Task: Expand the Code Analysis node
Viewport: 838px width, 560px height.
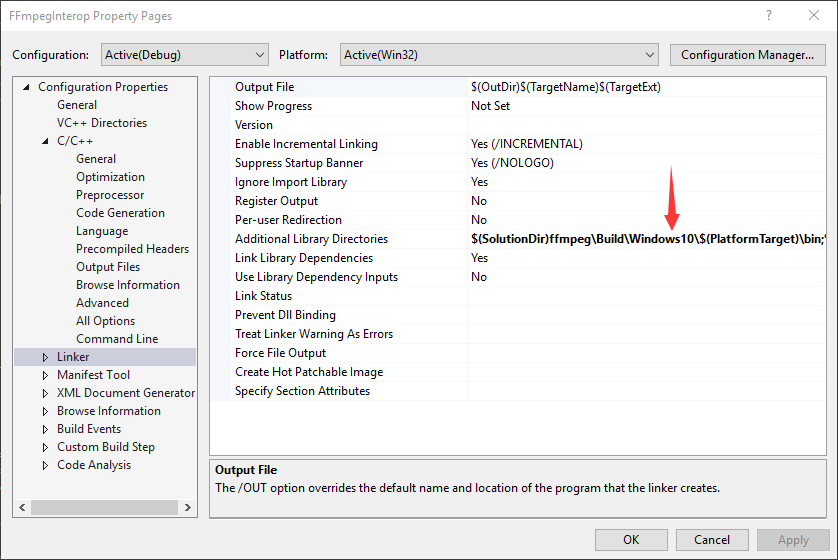Action: click(x=45, y=465)
